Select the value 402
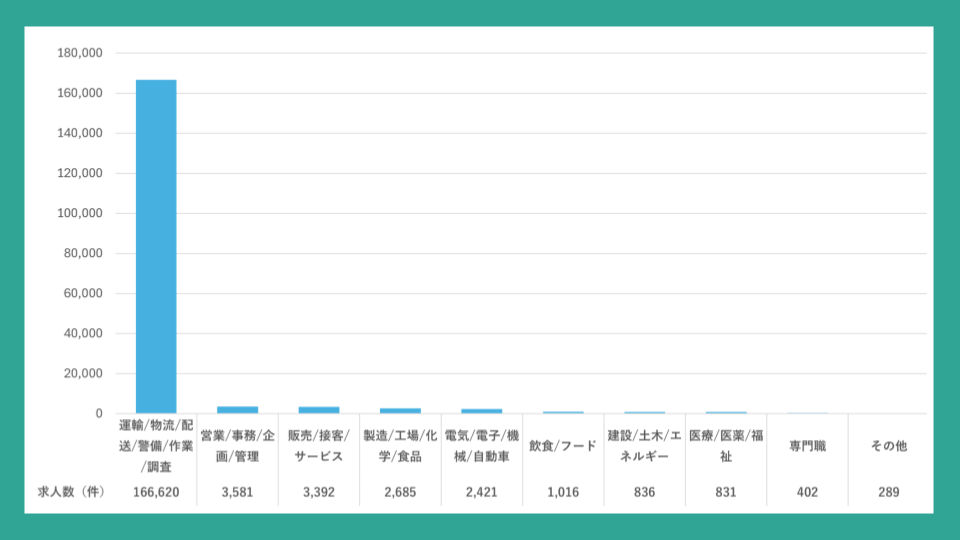The height and width of the screenshot is (540, 960). tap(808, 492)
